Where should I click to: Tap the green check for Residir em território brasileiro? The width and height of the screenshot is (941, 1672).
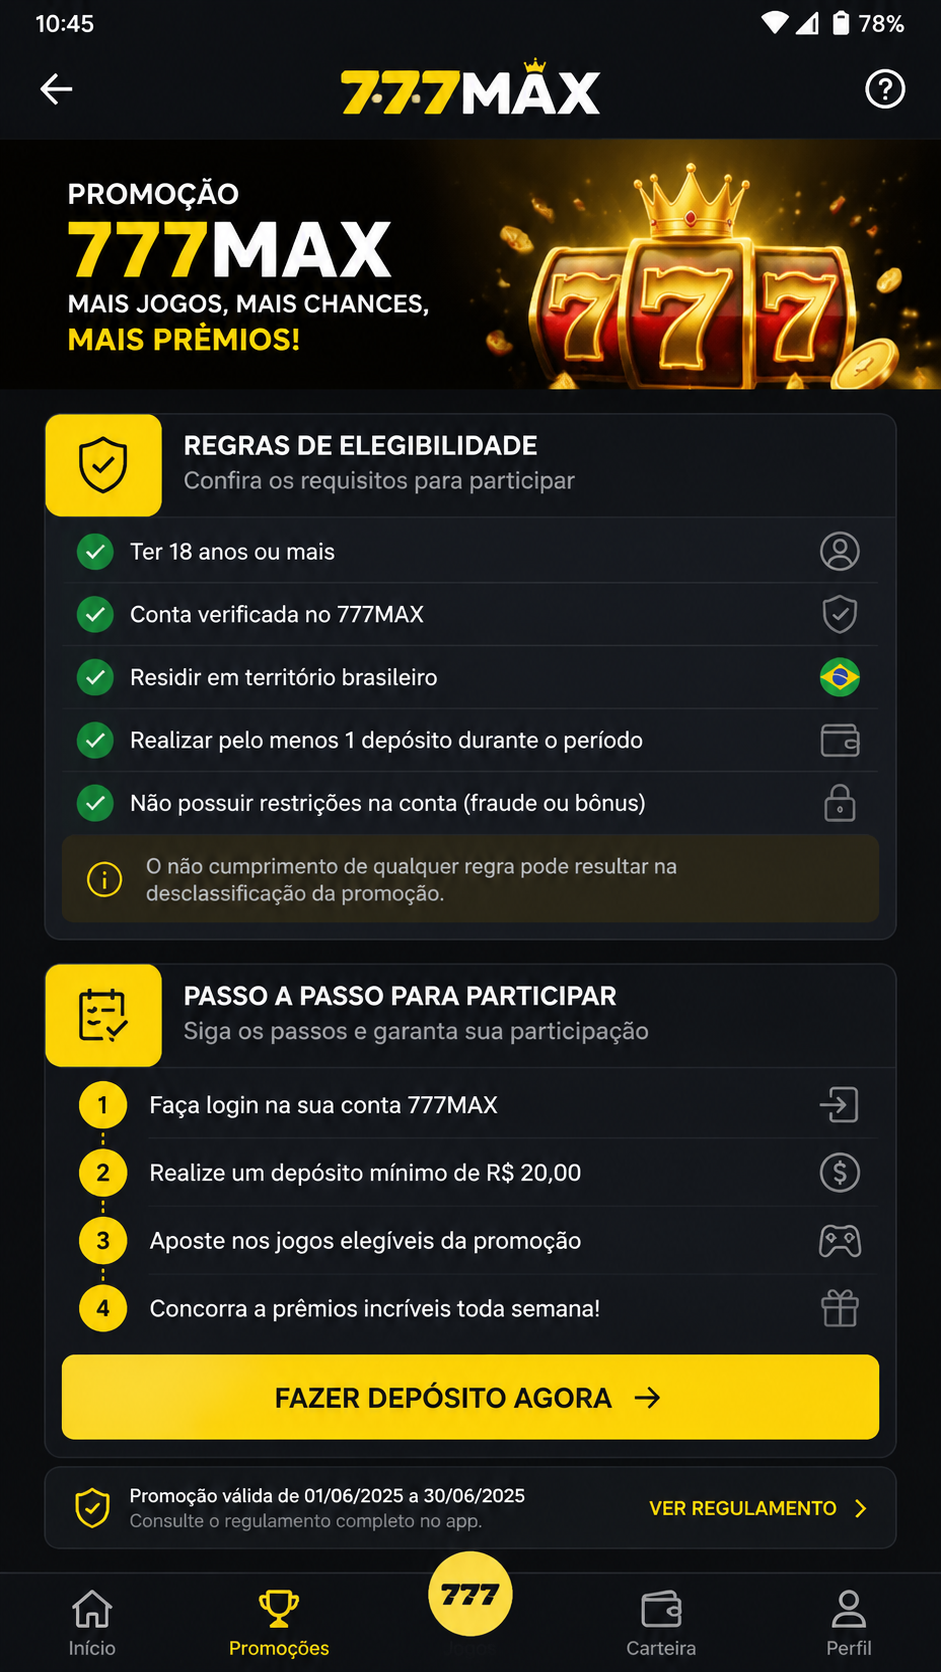click(95, 677)
